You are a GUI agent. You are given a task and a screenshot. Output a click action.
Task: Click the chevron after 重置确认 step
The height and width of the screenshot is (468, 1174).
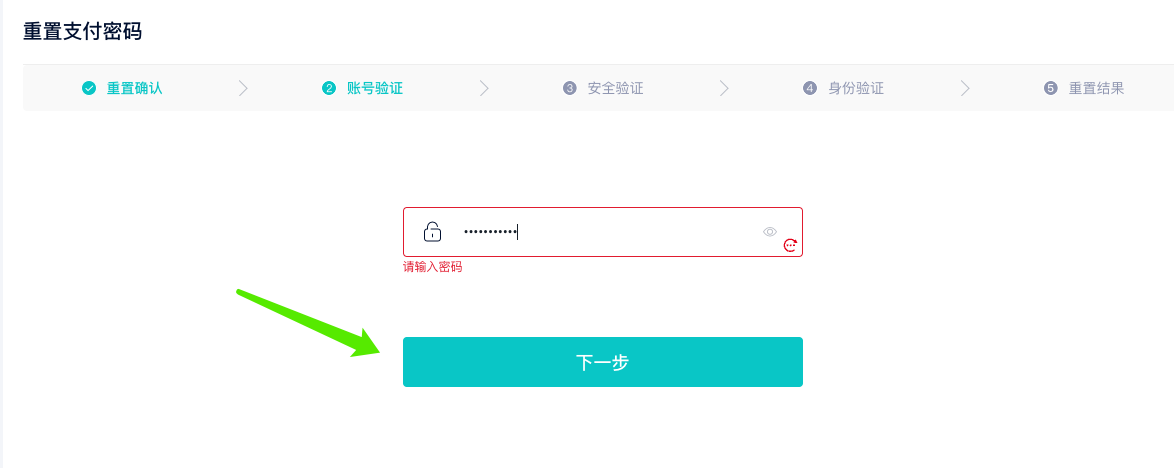(243, 88)
